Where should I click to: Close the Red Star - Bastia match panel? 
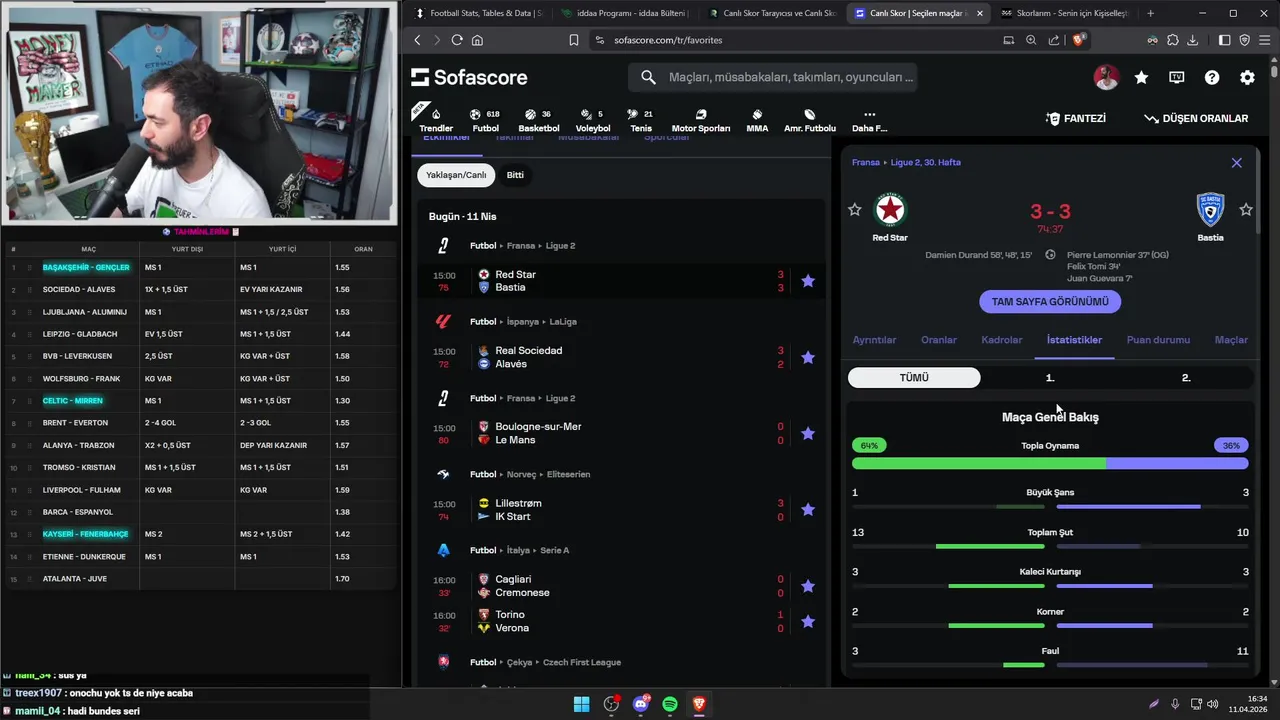[x=1237, y=162]
